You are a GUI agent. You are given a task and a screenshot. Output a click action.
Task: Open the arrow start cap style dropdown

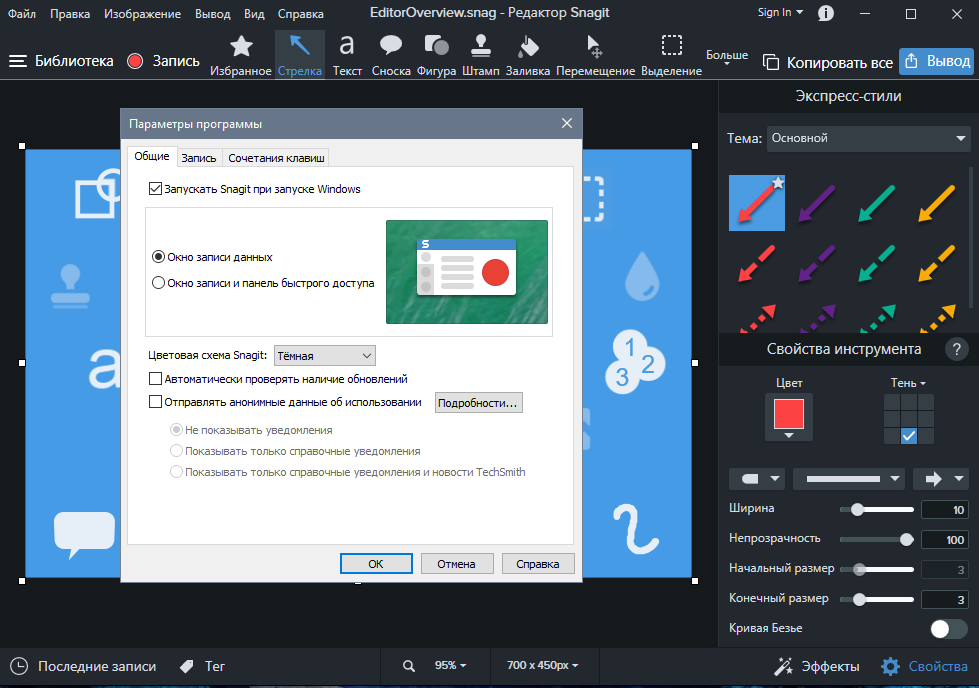point(759,479)
